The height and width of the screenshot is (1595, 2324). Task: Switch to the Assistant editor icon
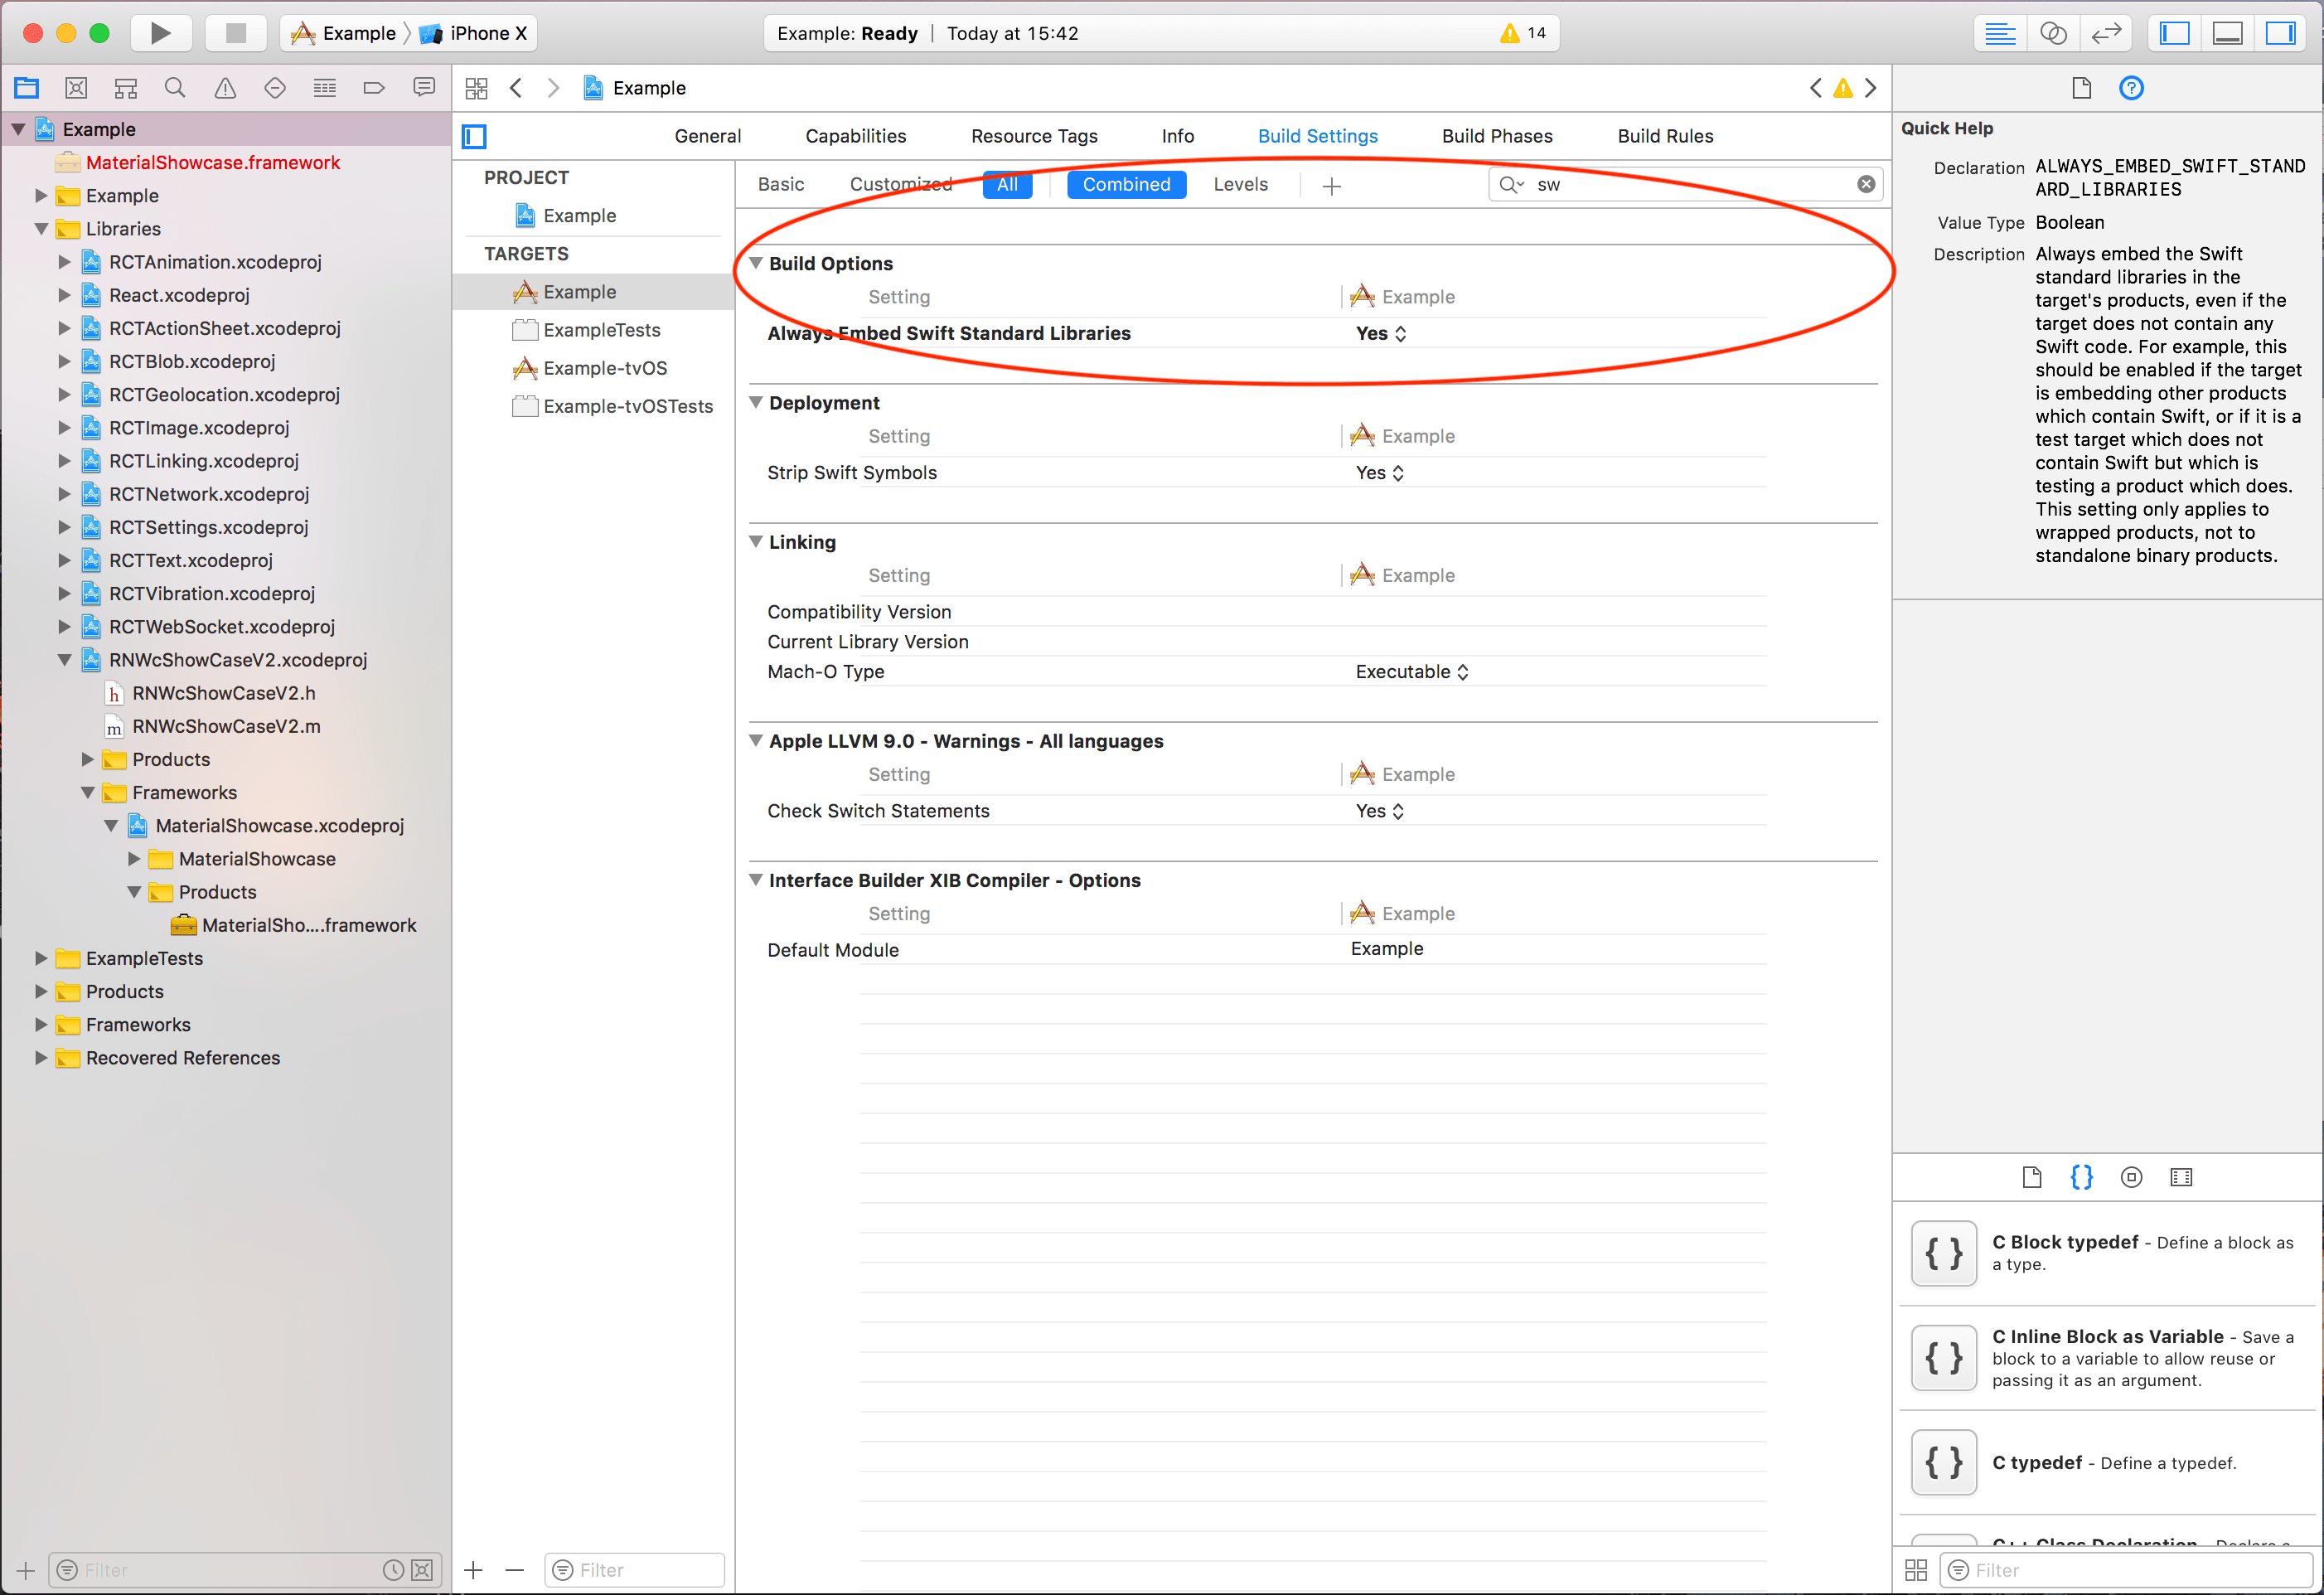click(x=2054, y=33)
